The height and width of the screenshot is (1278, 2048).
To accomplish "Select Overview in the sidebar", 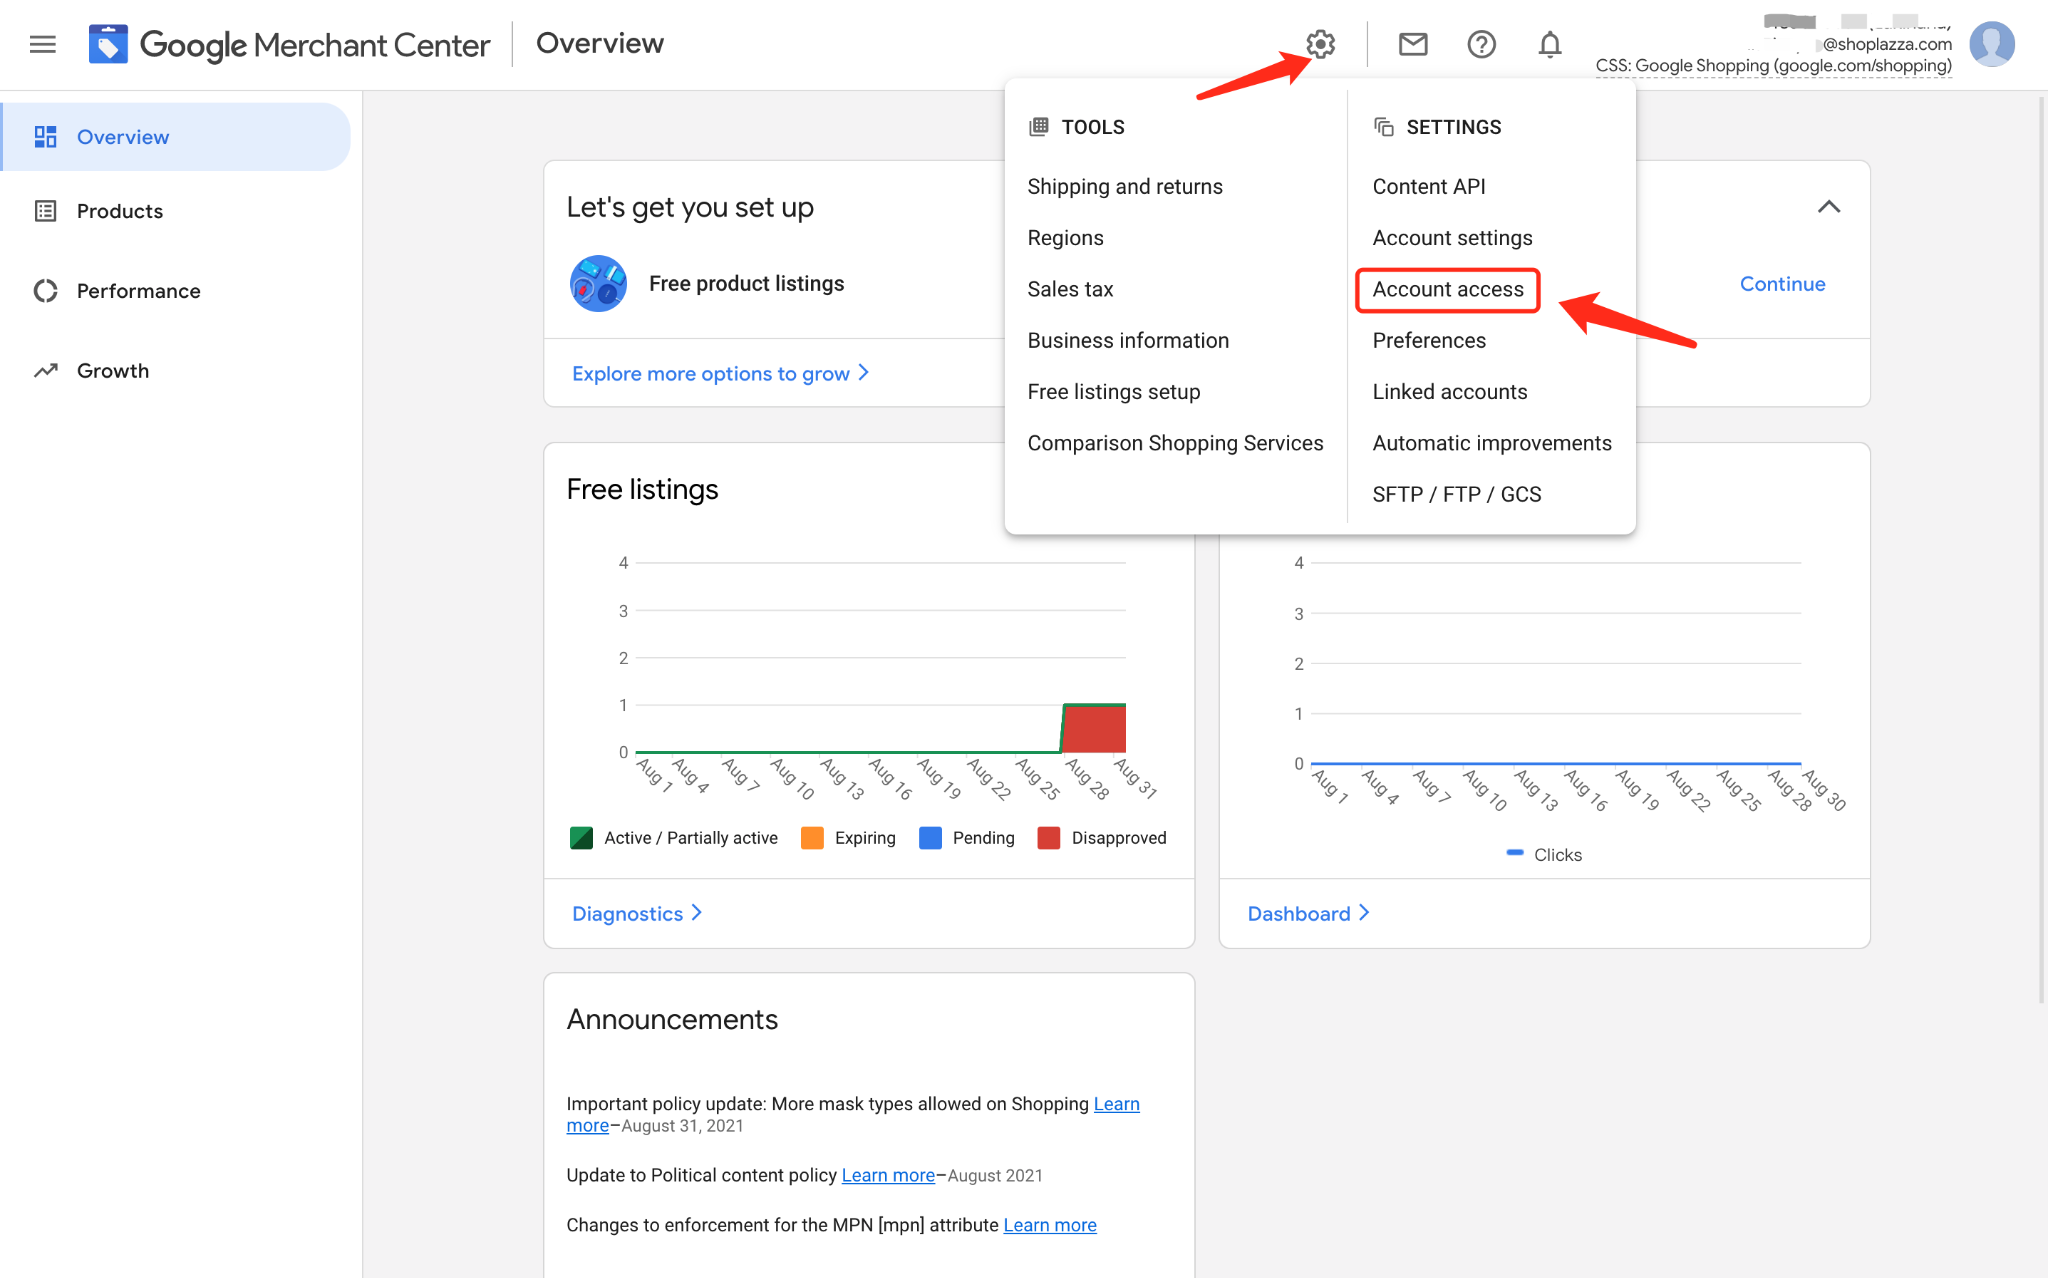I will tap(177, 137).
